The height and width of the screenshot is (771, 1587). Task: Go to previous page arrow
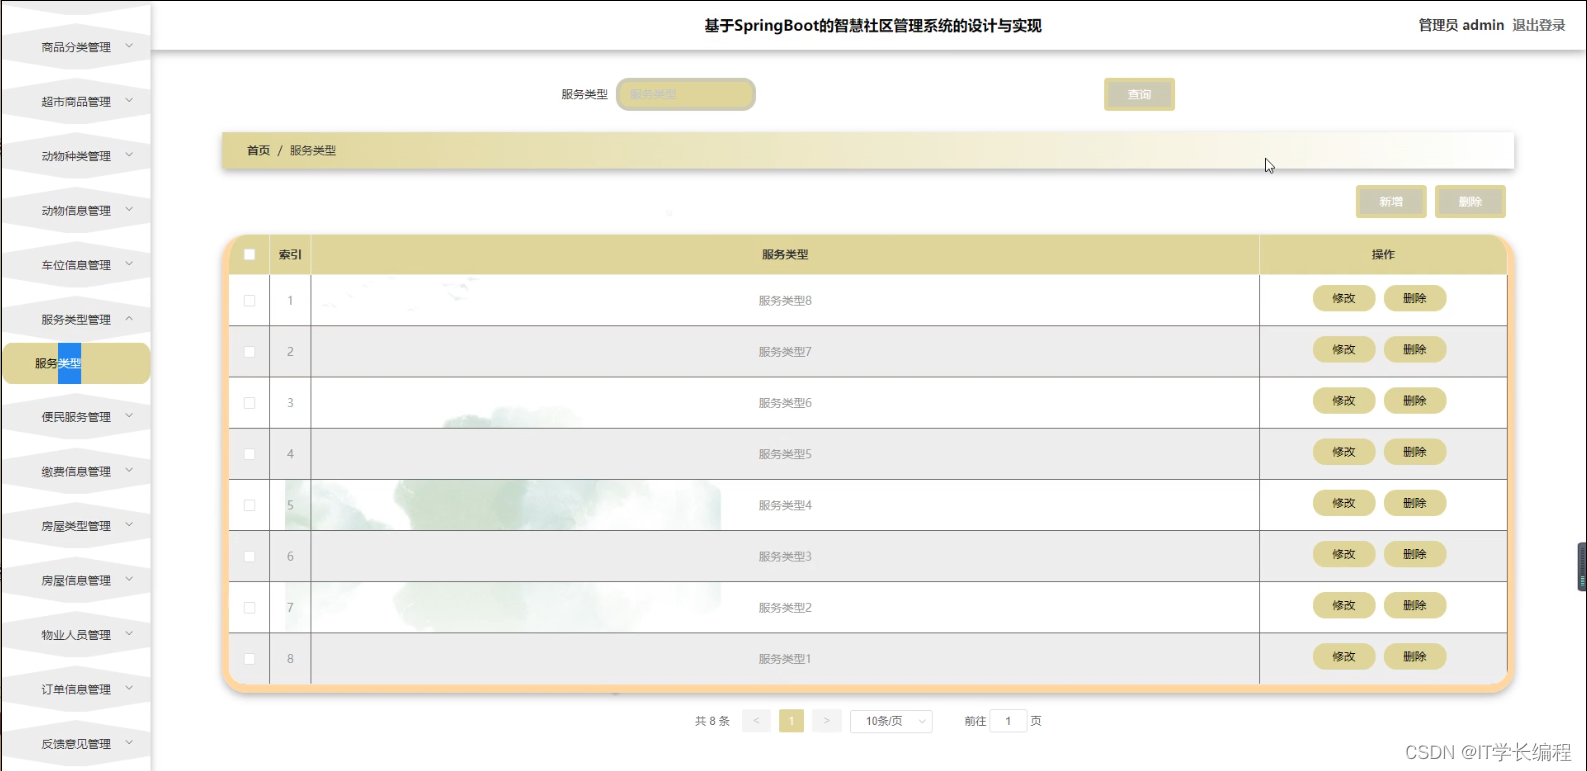756,721
